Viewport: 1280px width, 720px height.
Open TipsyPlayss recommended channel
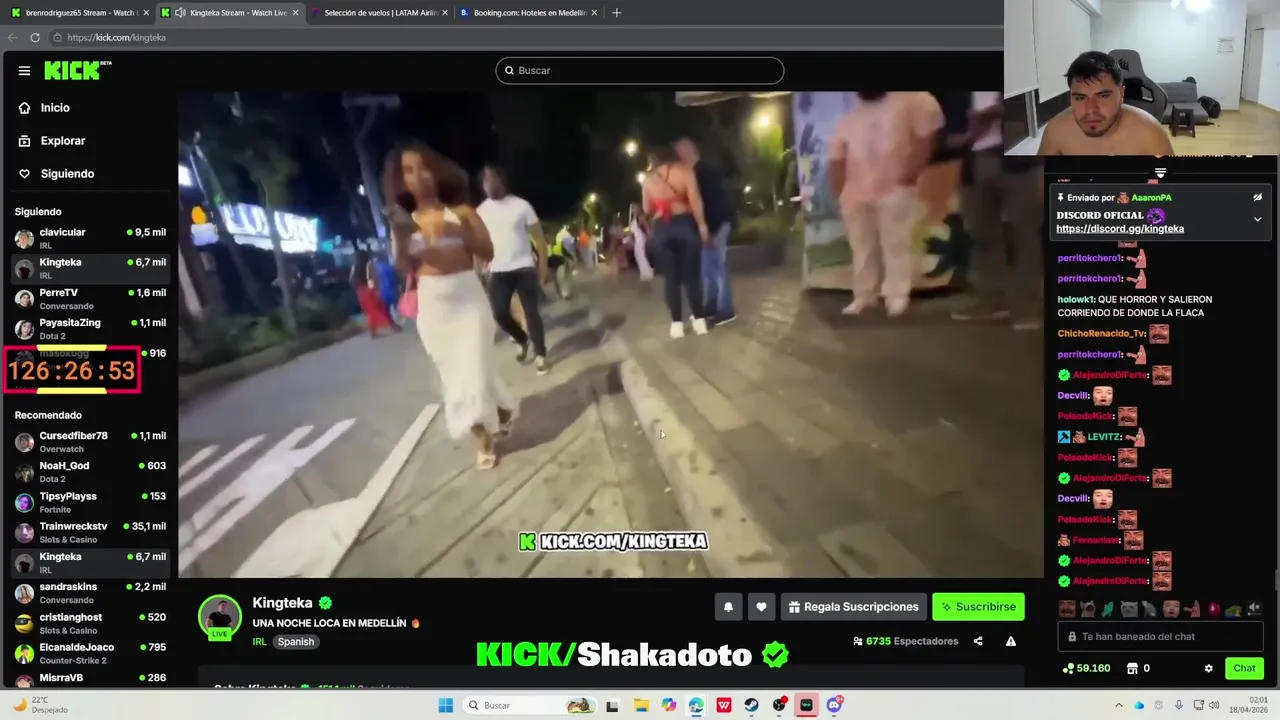click(x=90, y=502)
